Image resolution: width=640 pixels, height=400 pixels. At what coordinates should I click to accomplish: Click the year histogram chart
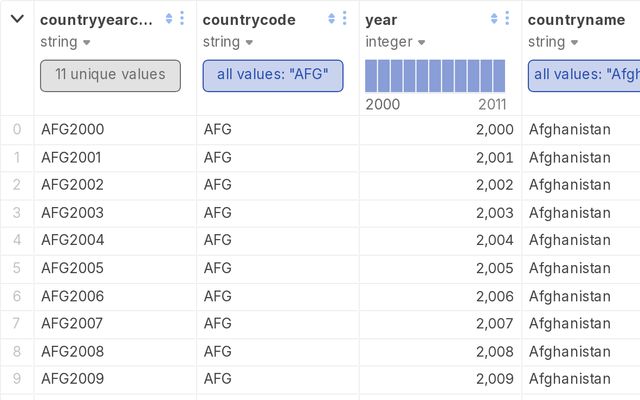click(435, 76)
